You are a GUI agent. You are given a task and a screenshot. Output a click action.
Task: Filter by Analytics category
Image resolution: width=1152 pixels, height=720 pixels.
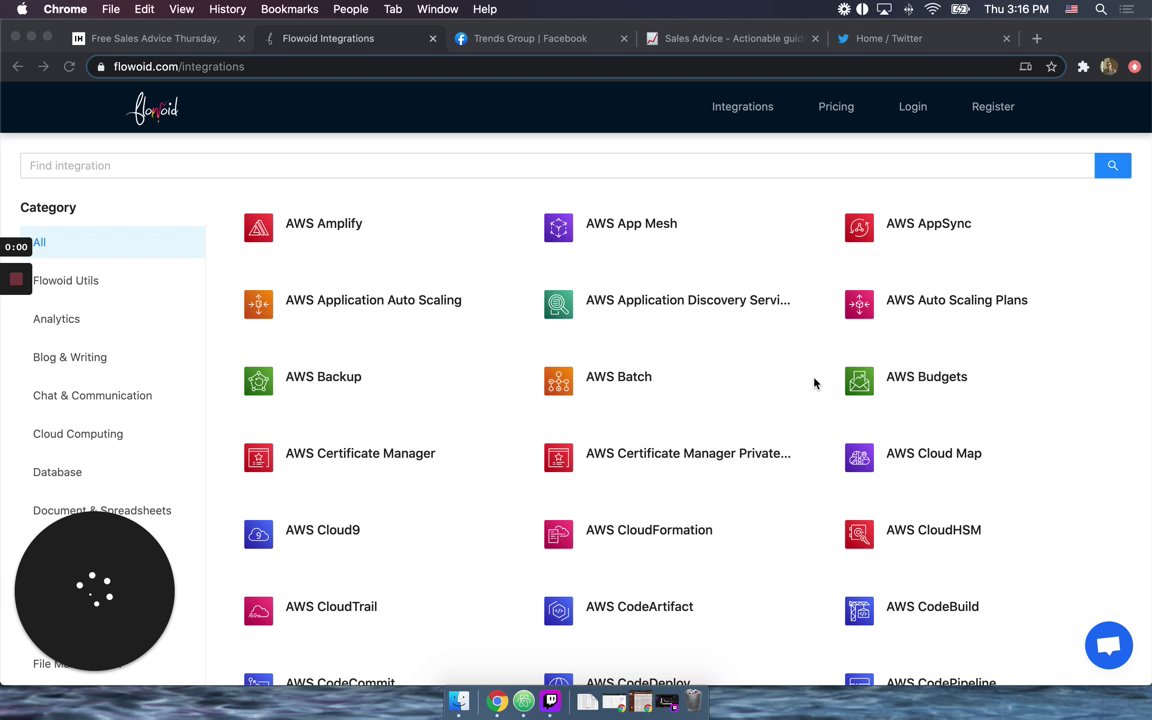(x=56, y=319)
